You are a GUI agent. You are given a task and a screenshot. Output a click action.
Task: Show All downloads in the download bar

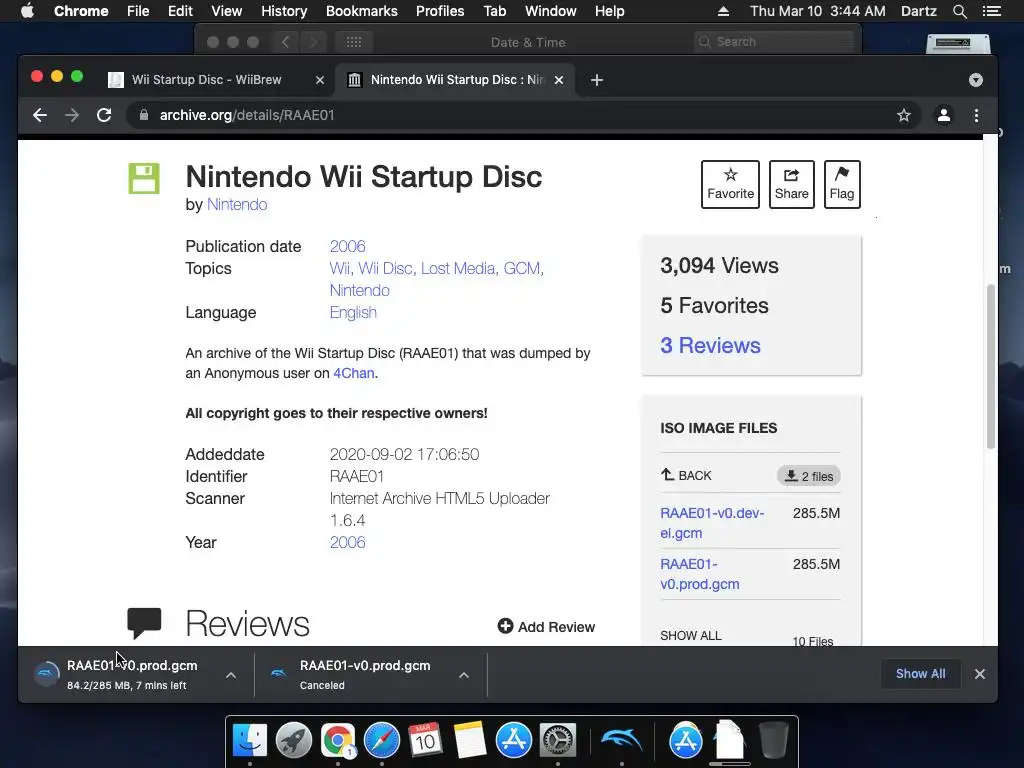point(920,674)
